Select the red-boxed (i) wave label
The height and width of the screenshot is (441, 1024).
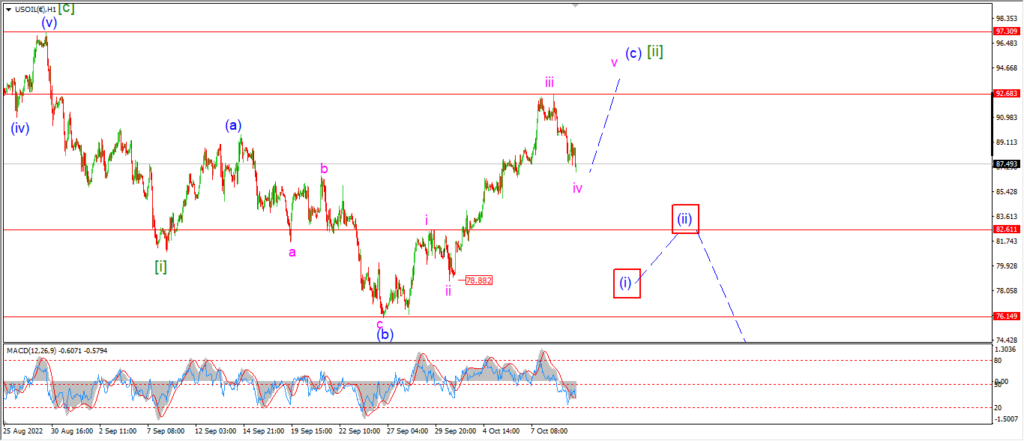pyautogui.click(x=626, y=283)
